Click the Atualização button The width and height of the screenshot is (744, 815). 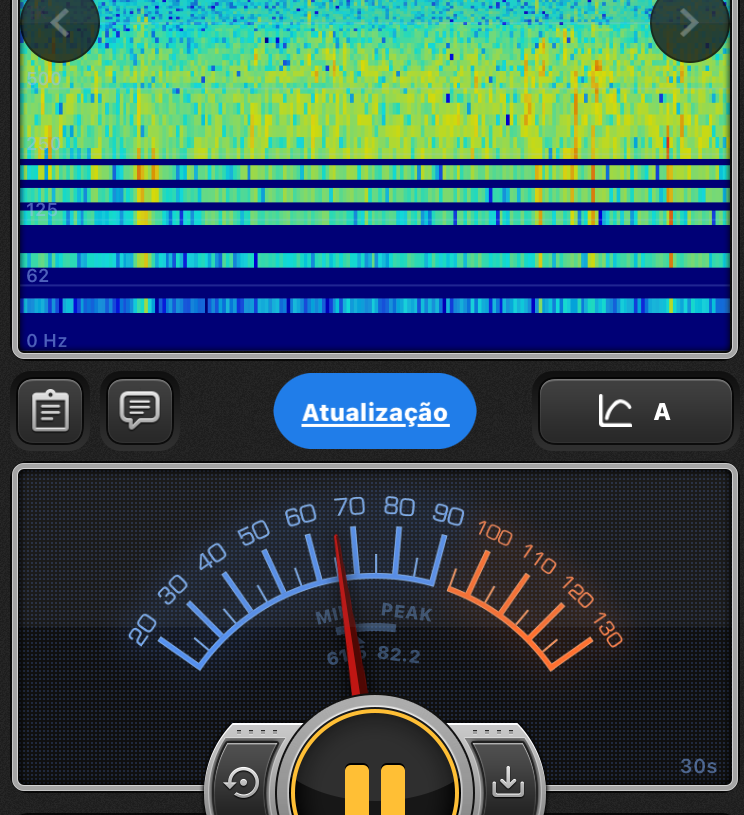tap(375, 412)
